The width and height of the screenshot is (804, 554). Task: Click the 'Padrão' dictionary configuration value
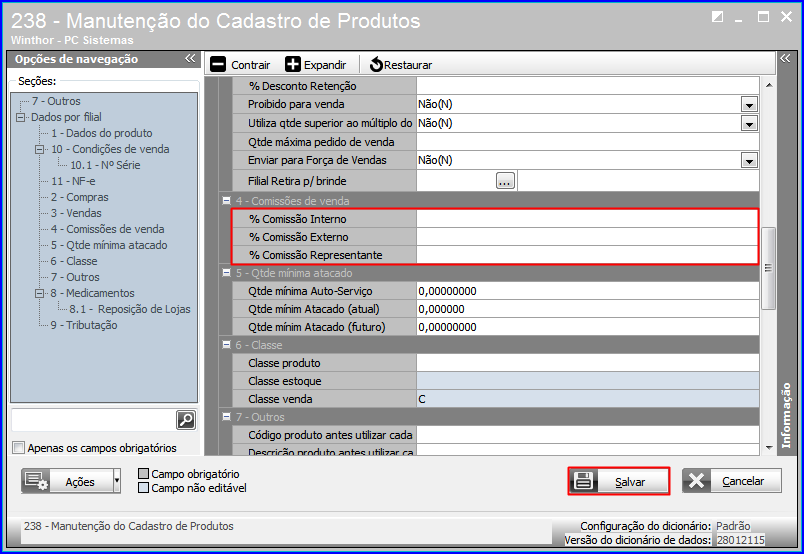pos(733,526)
